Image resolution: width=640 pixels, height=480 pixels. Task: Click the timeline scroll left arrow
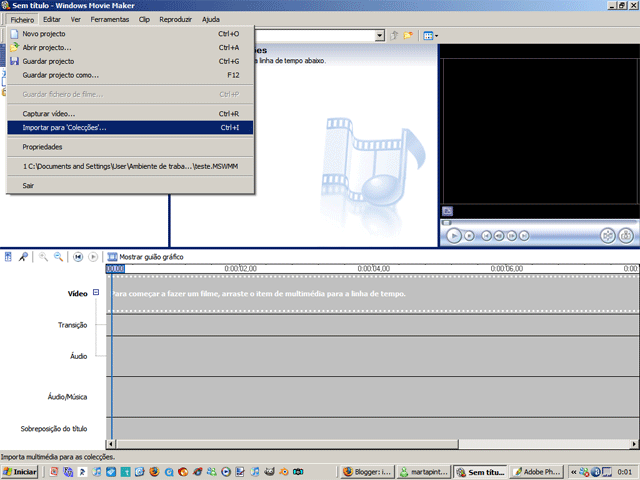click(x=111, y=444)
